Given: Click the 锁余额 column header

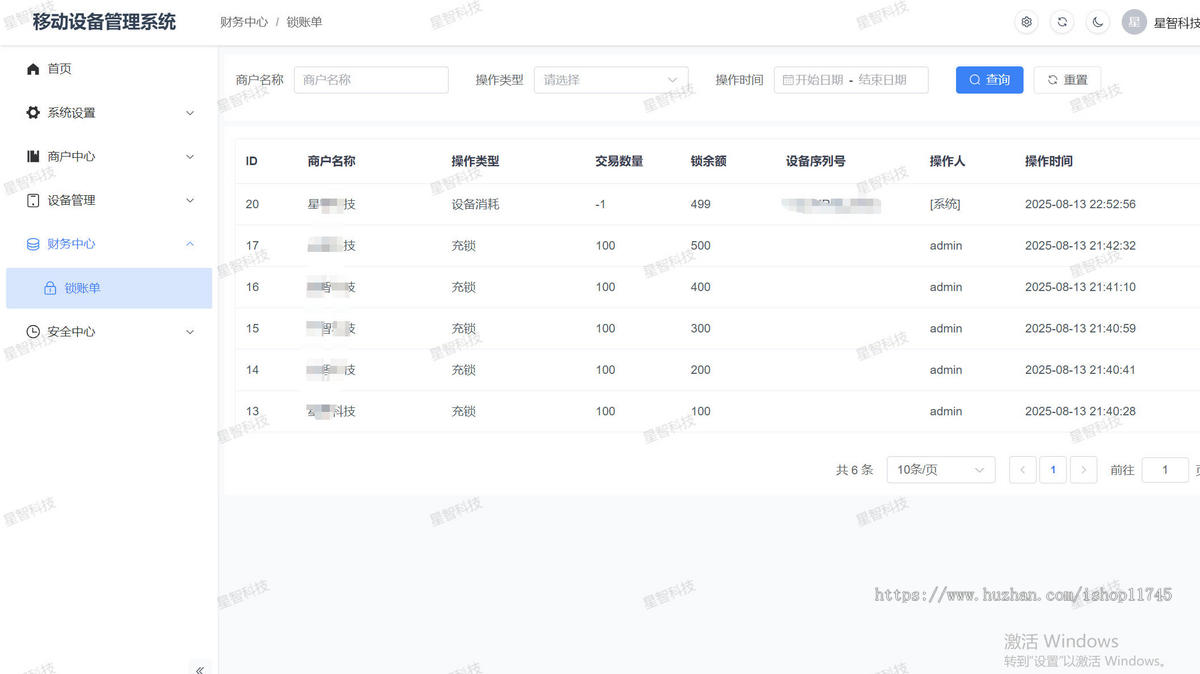Looking at the screenshot, I should point(708,161).
